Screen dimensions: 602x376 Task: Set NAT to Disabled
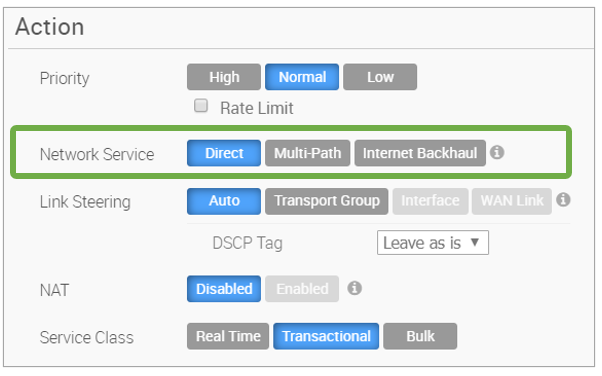224,288
